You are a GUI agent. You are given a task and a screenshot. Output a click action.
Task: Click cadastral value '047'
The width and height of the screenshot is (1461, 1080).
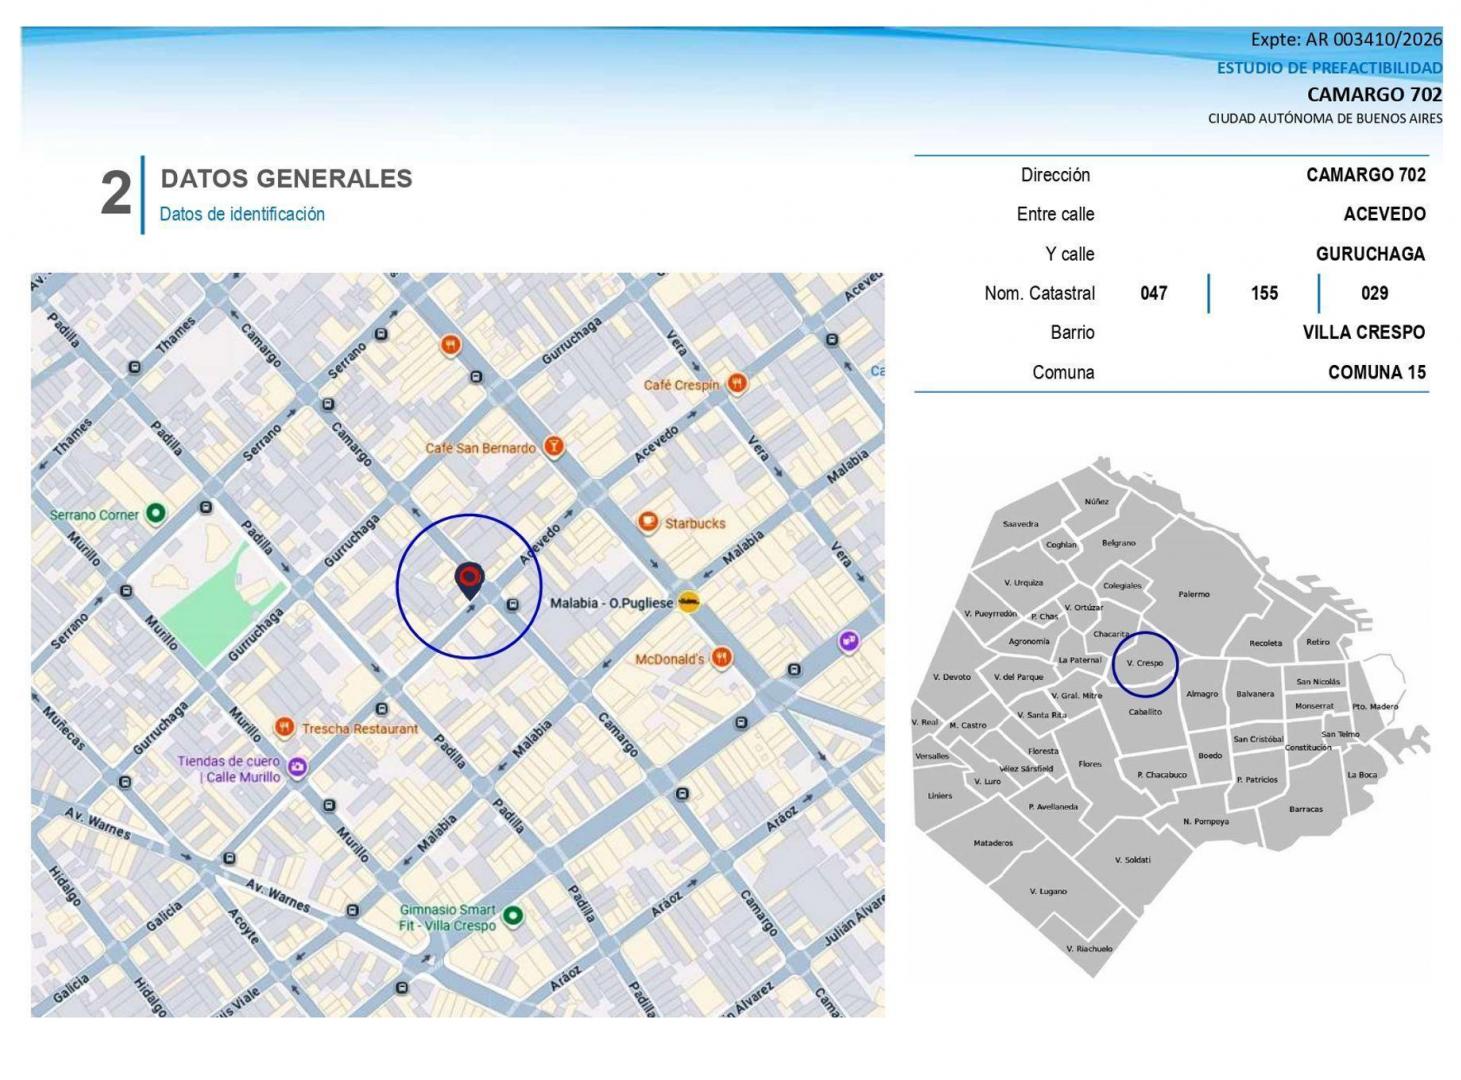(1154, 293)
